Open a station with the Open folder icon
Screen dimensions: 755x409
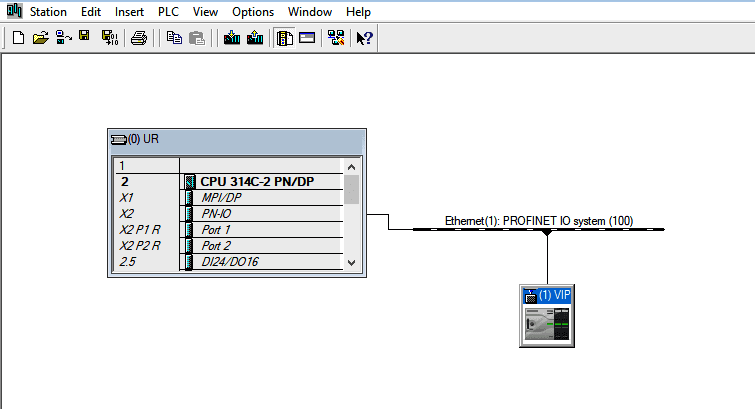tap(41, 38)
